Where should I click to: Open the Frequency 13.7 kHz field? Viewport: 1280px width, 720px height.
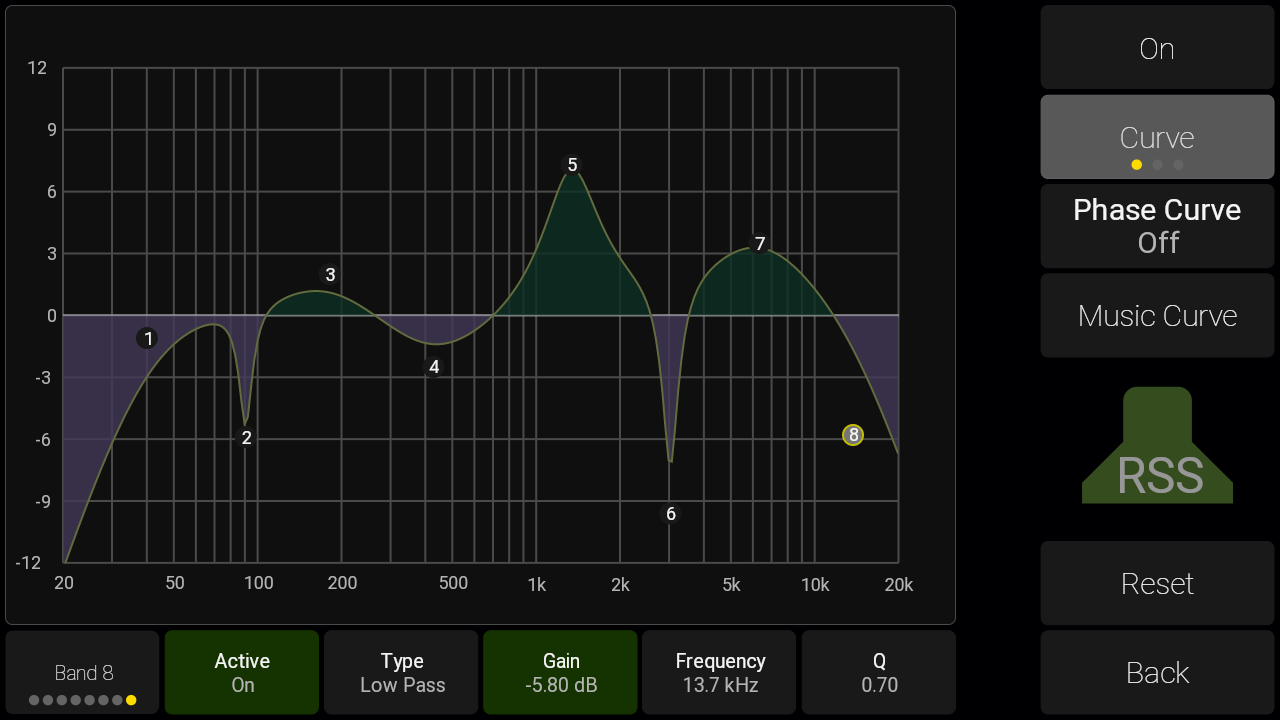pyautogui.click(x=719, y=672)
